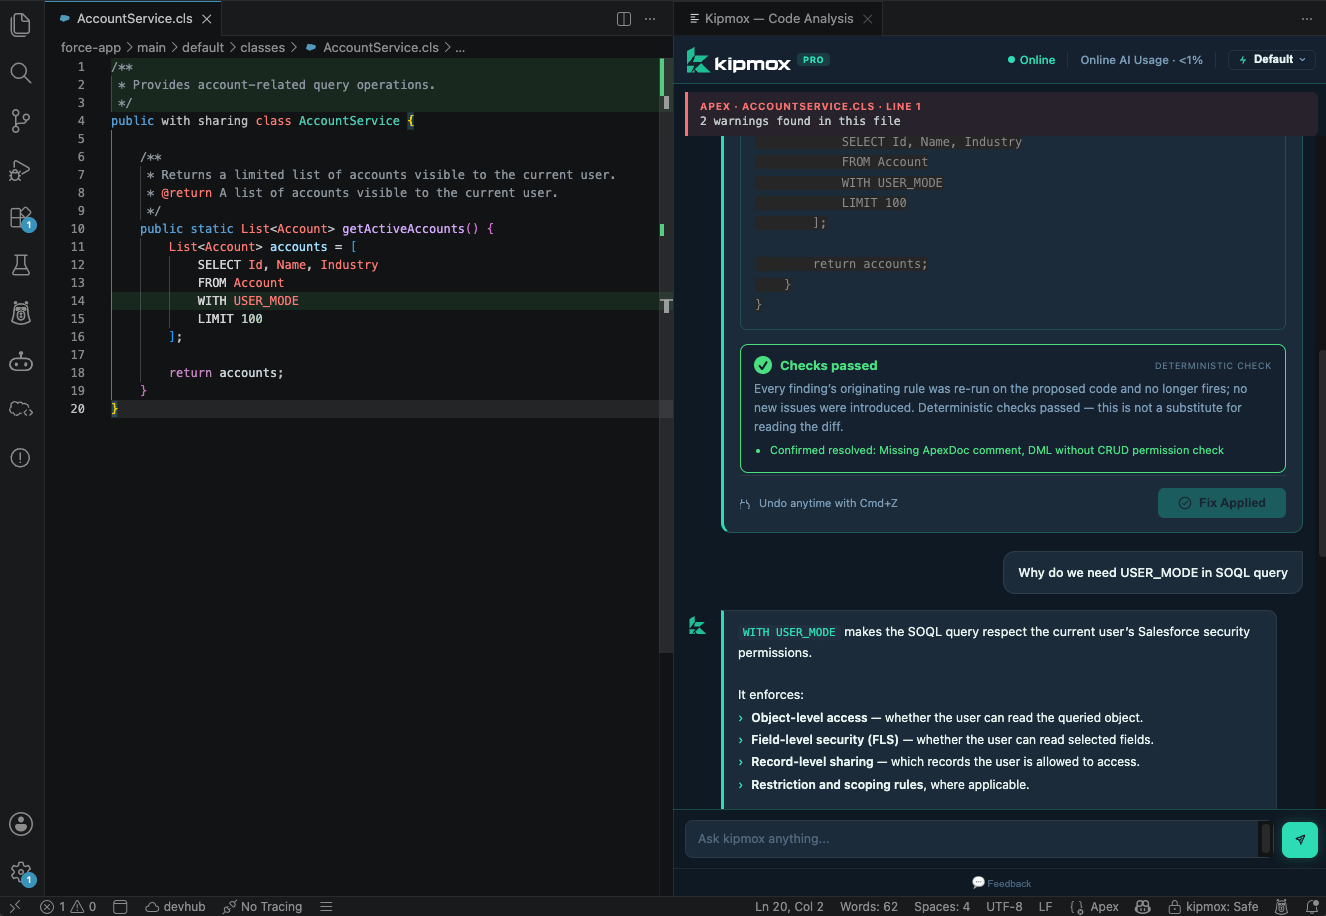Click Online status indicator
This screenshot has width=1326, height=916.
1031,60
